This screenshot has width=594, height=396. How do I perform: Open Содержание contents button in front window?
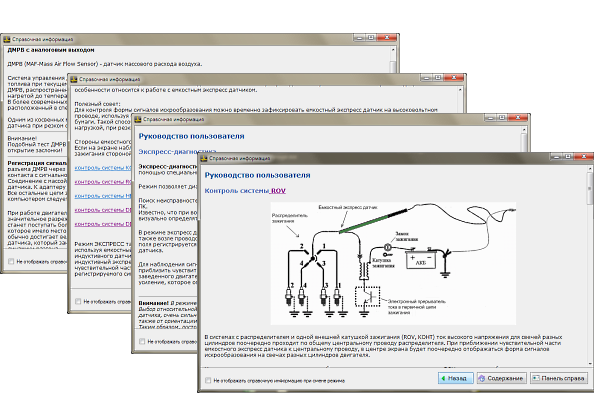click(x=501, y=378)
